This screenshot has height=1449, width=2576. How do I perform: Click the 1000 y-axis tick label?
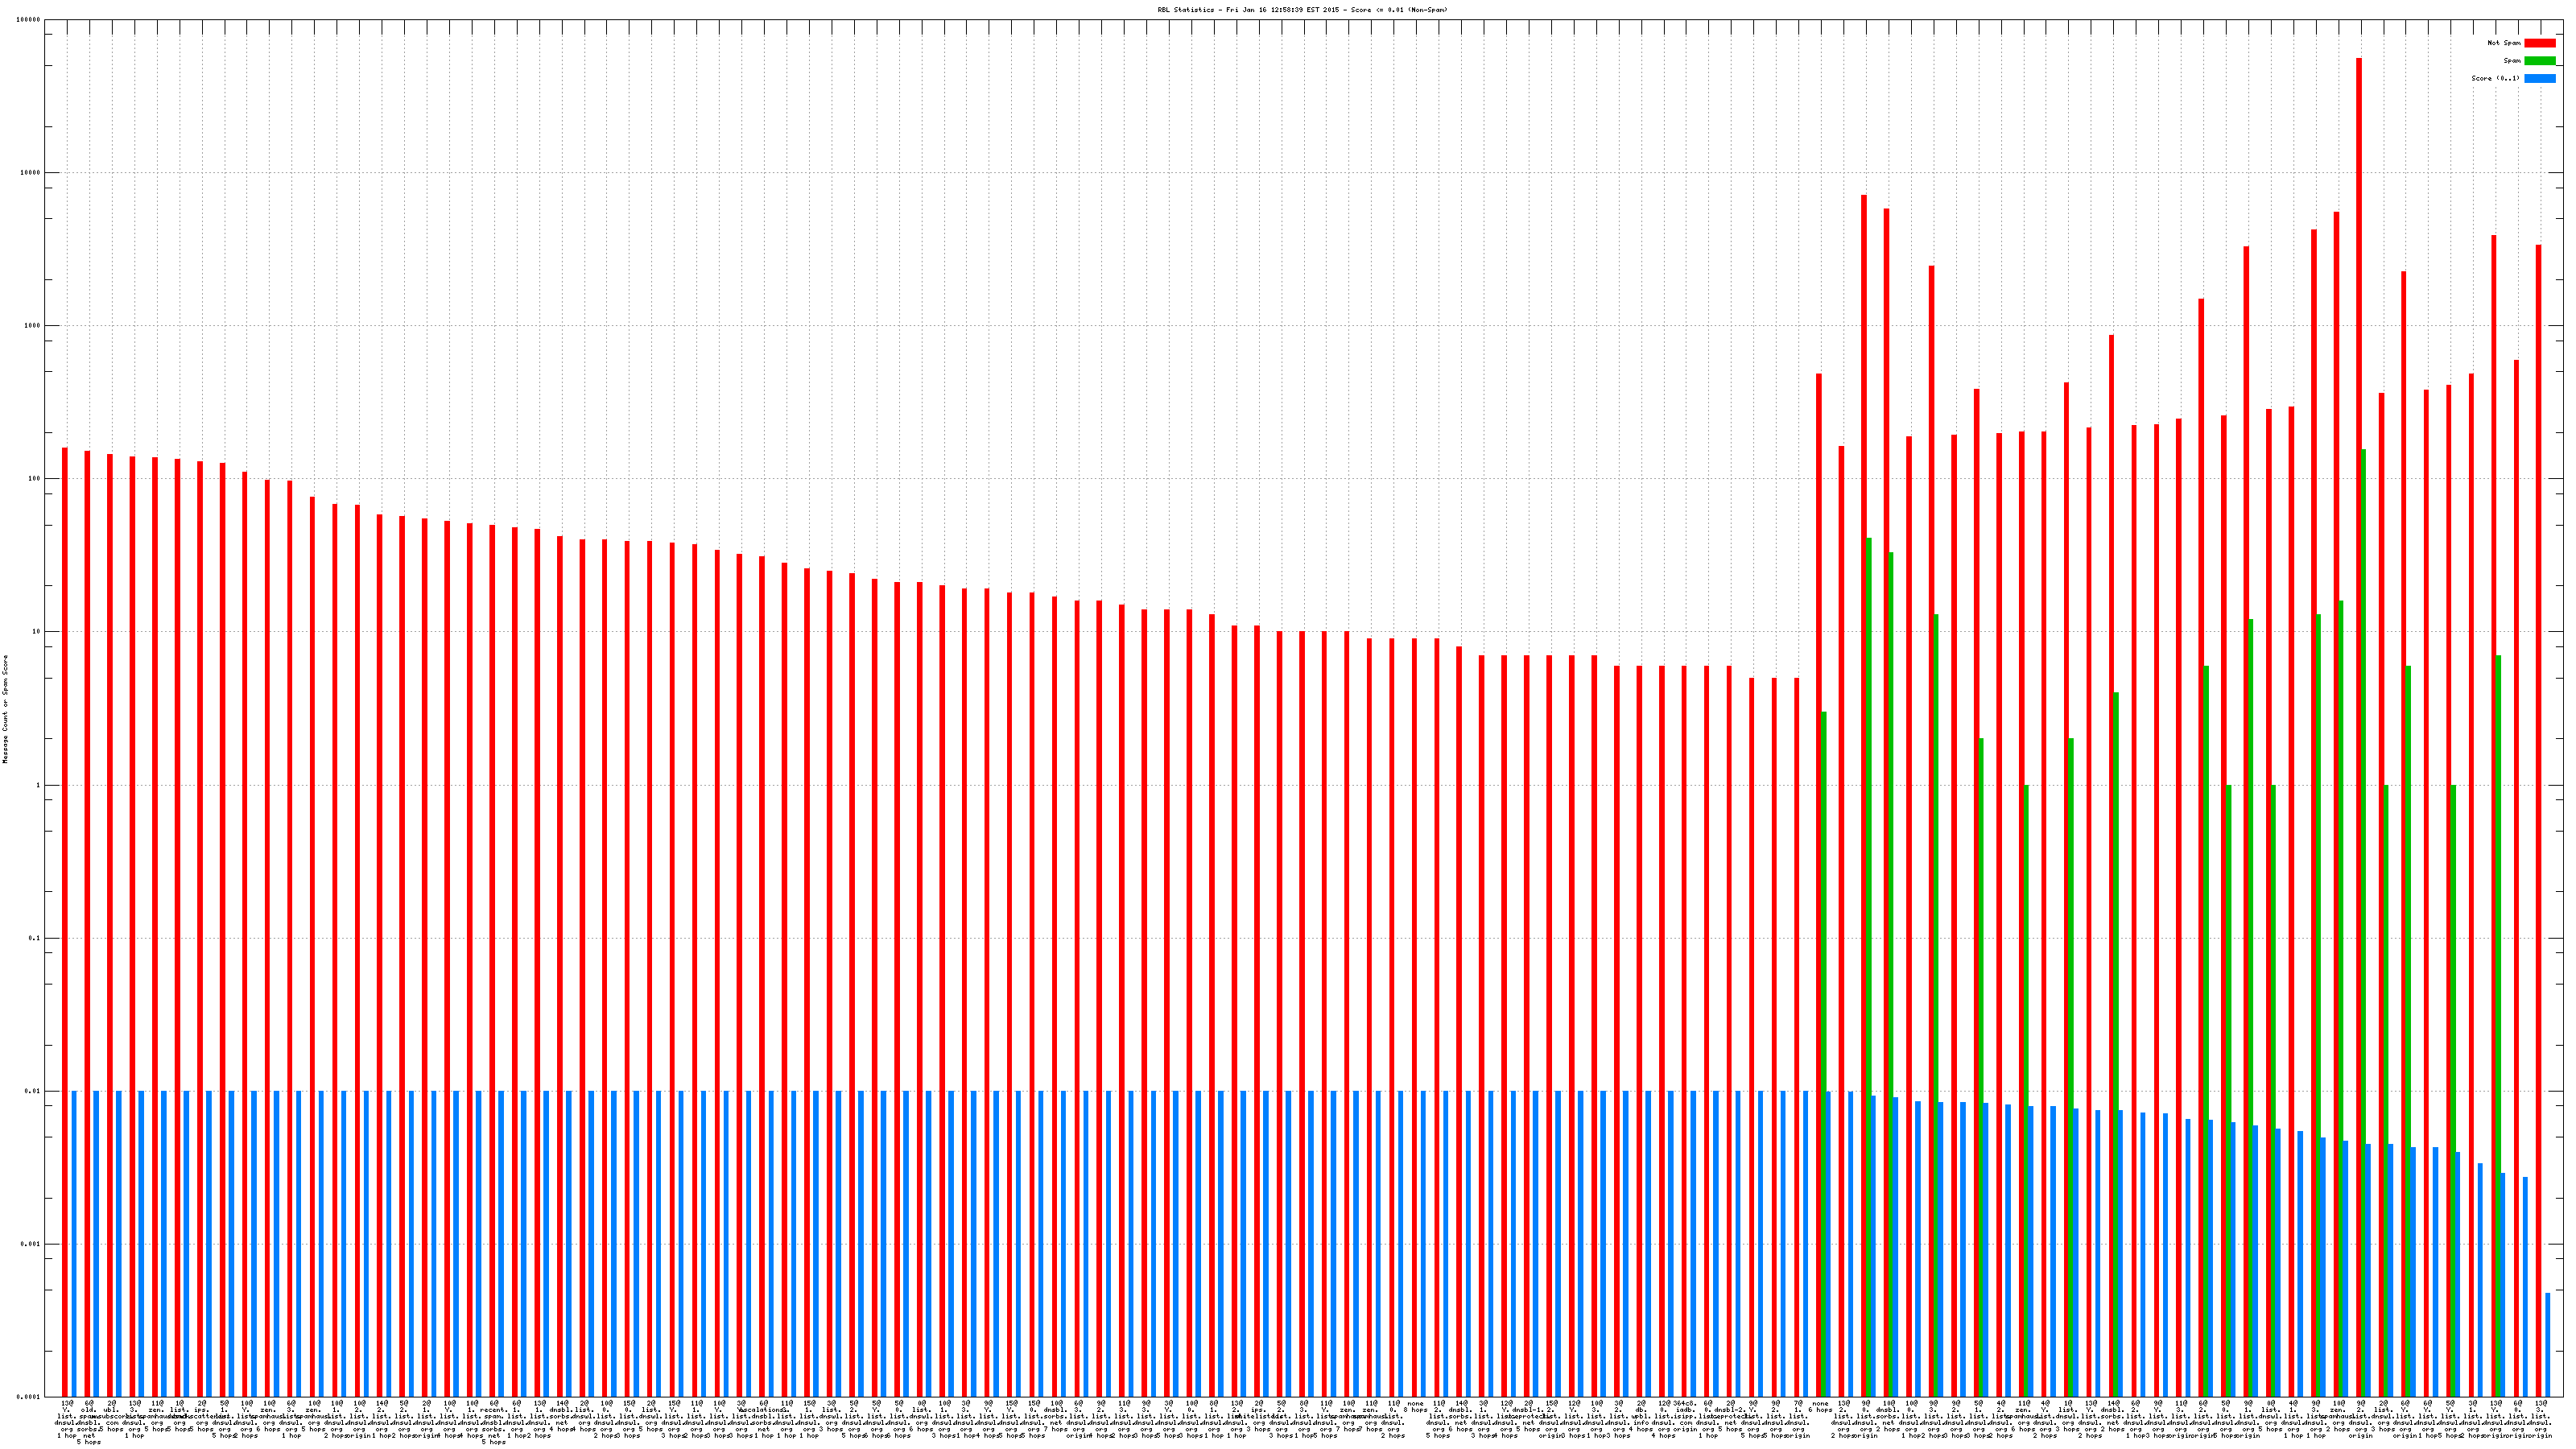(x=32, y=326)
